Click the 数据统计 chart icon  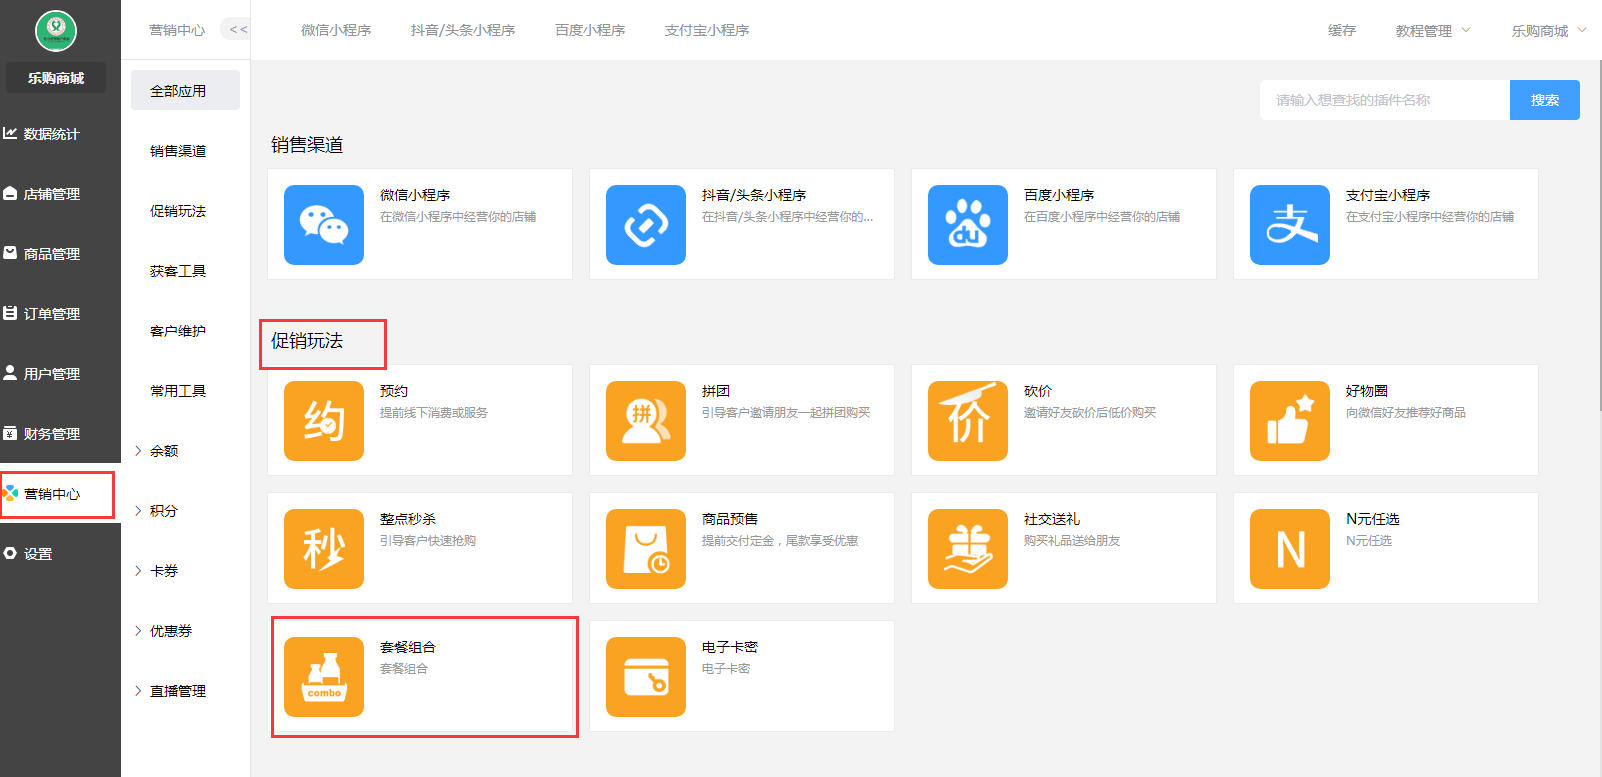[x=10, y=133]
